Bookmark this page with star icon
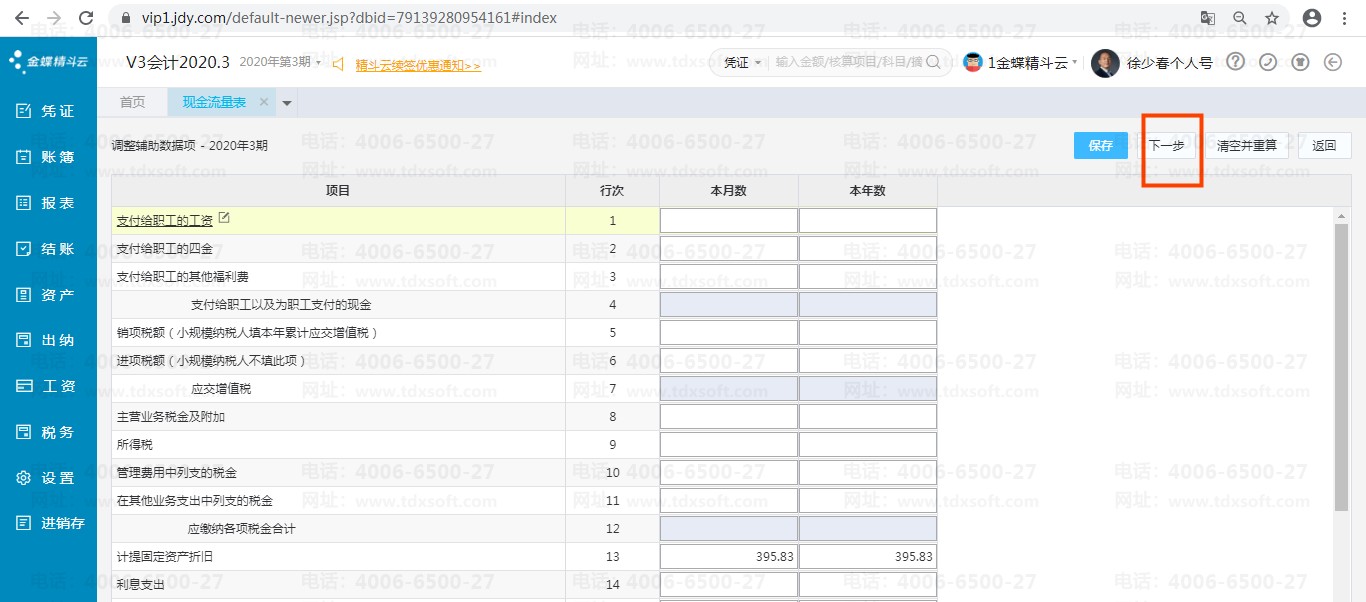Image resolution: width=1366 pixels, height=602 pixels. pyautogui.click(x=1272, y=18)
